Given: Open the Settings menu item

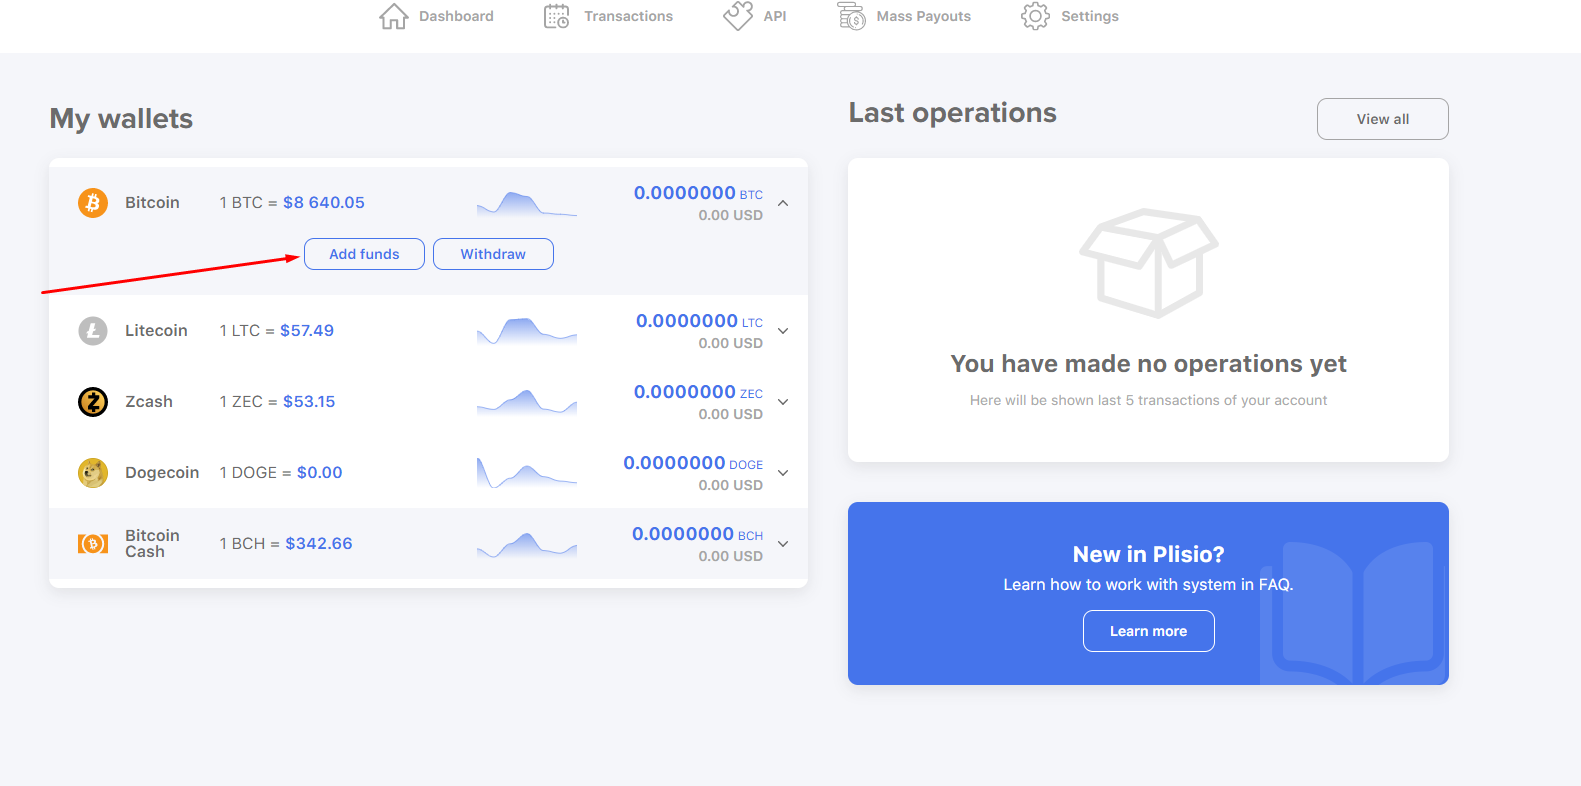Looking at the screenshot, I should tap(1070, 16).
